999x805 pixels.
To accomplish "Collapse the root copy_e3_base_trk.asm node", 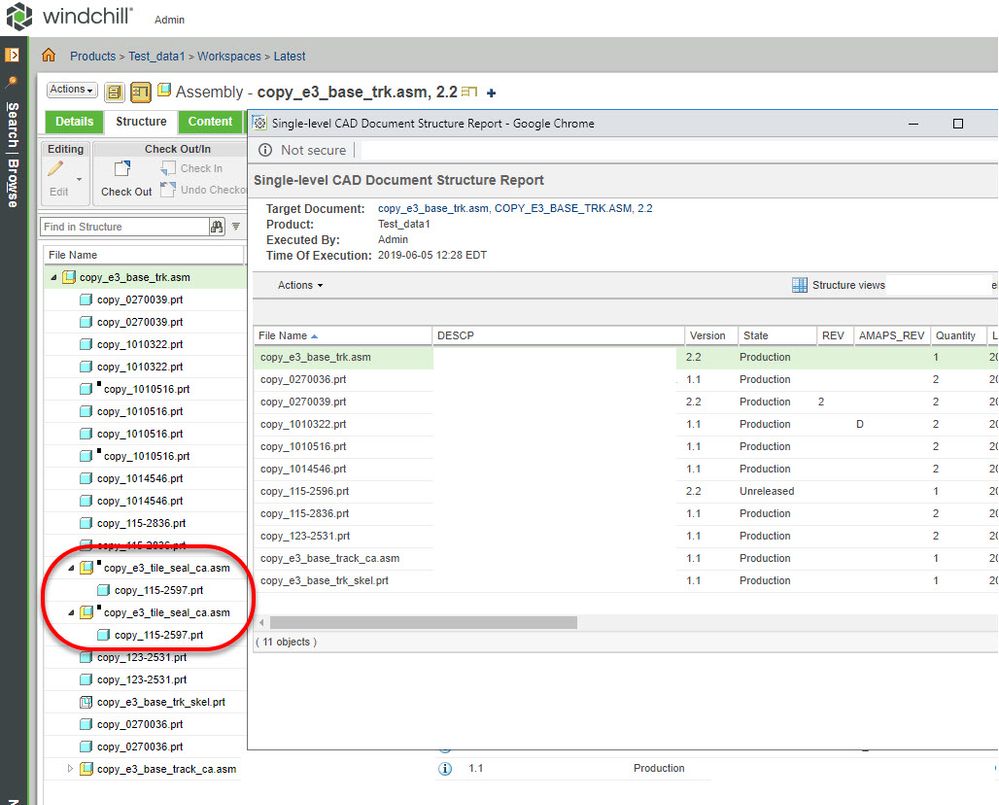I will click(54, 277).
